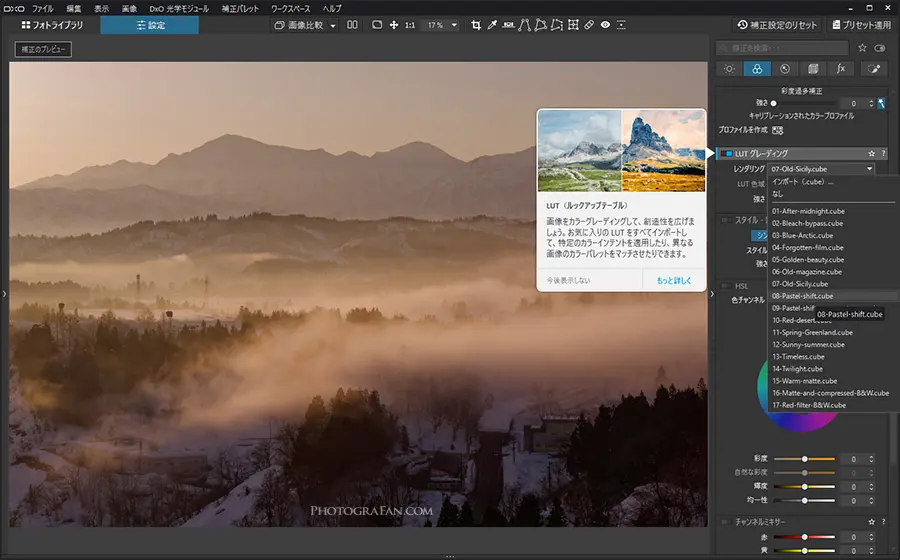Select the Repair bandage tool

[589, 25]
